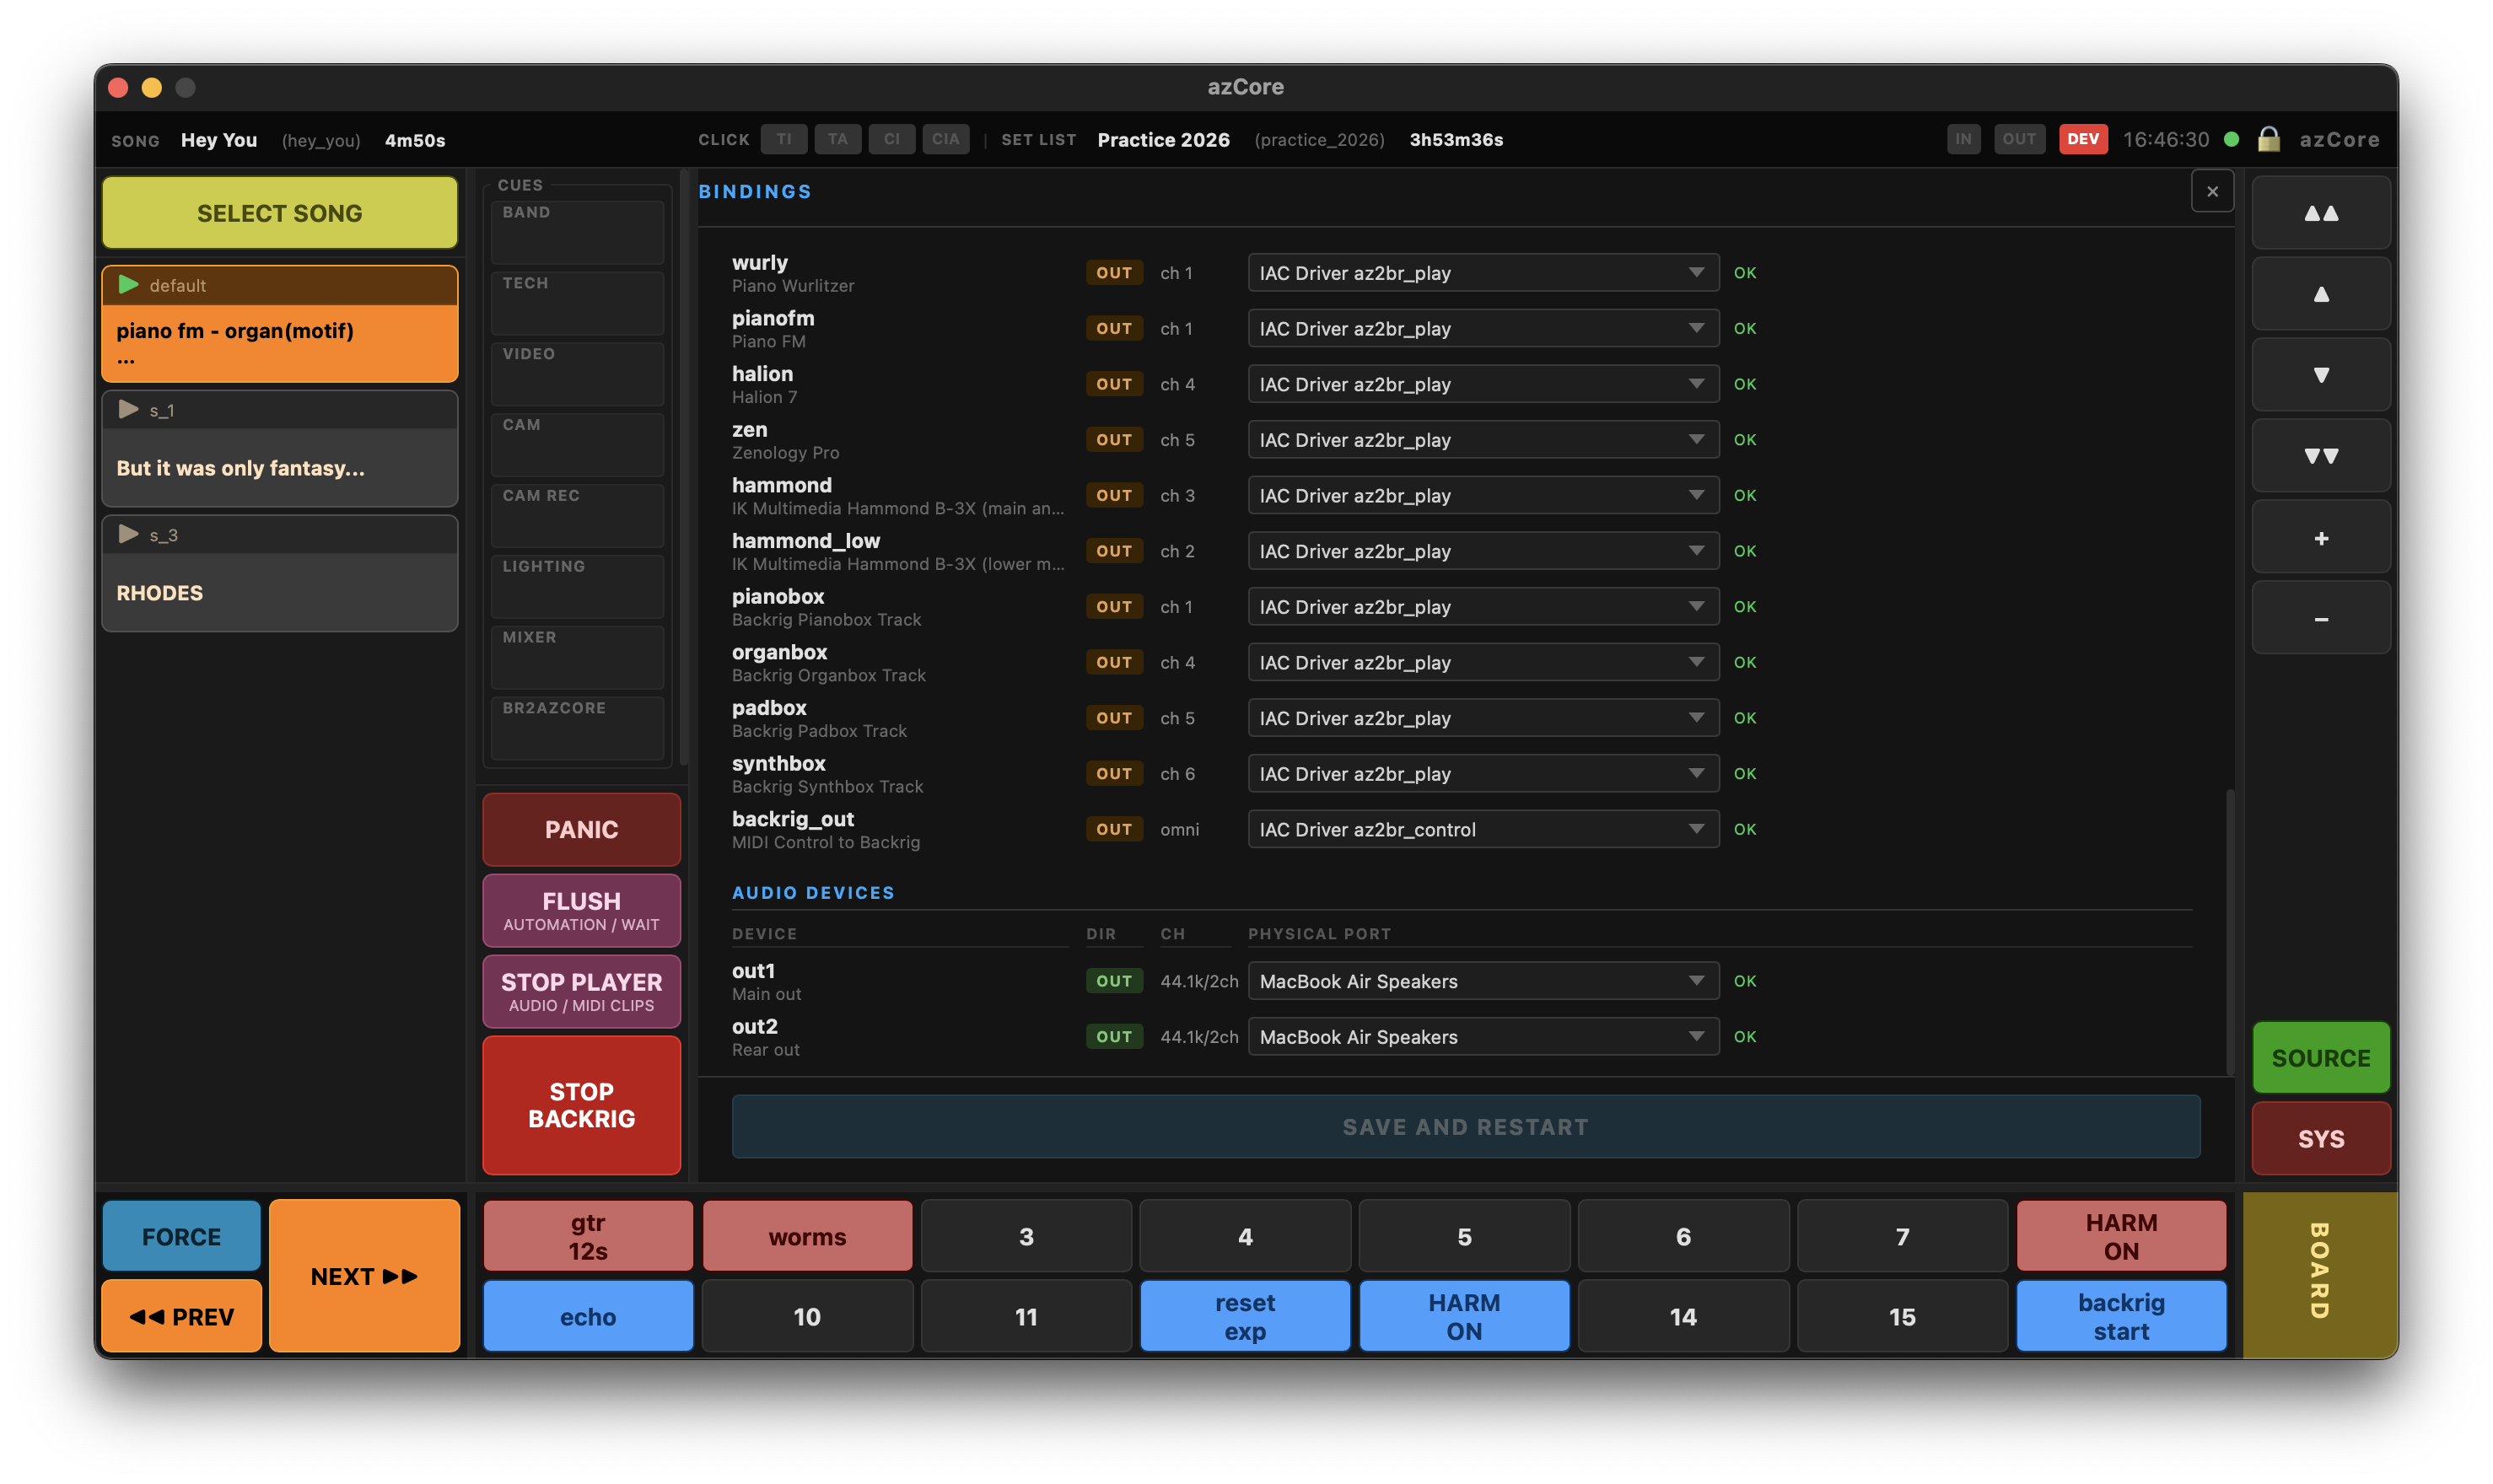Select the BOARD tab on the right edge
The width and height of the screenshot is (2493, 1484).
pyautogui.click(x=2320, y=1275)
